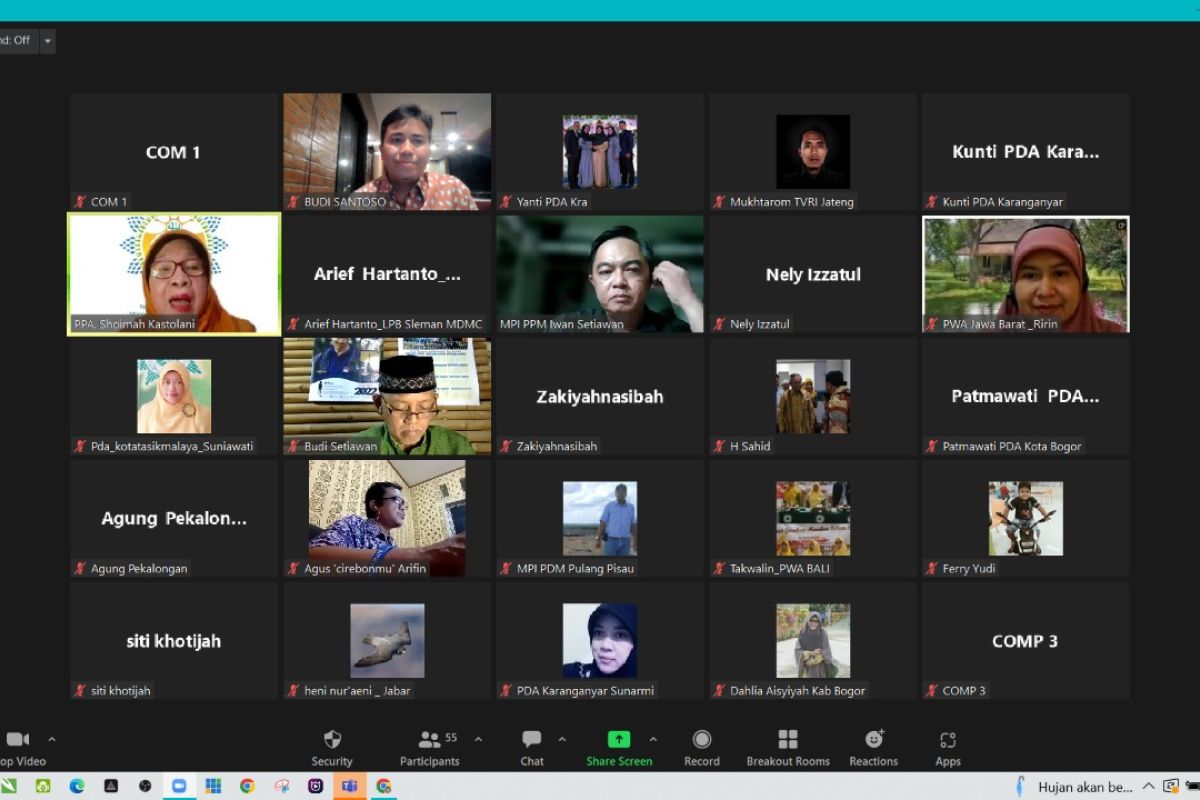Viewport: 1200px width, 800px height.
Task: Start recording with the Record button
Action: click(x=702, y=746)
